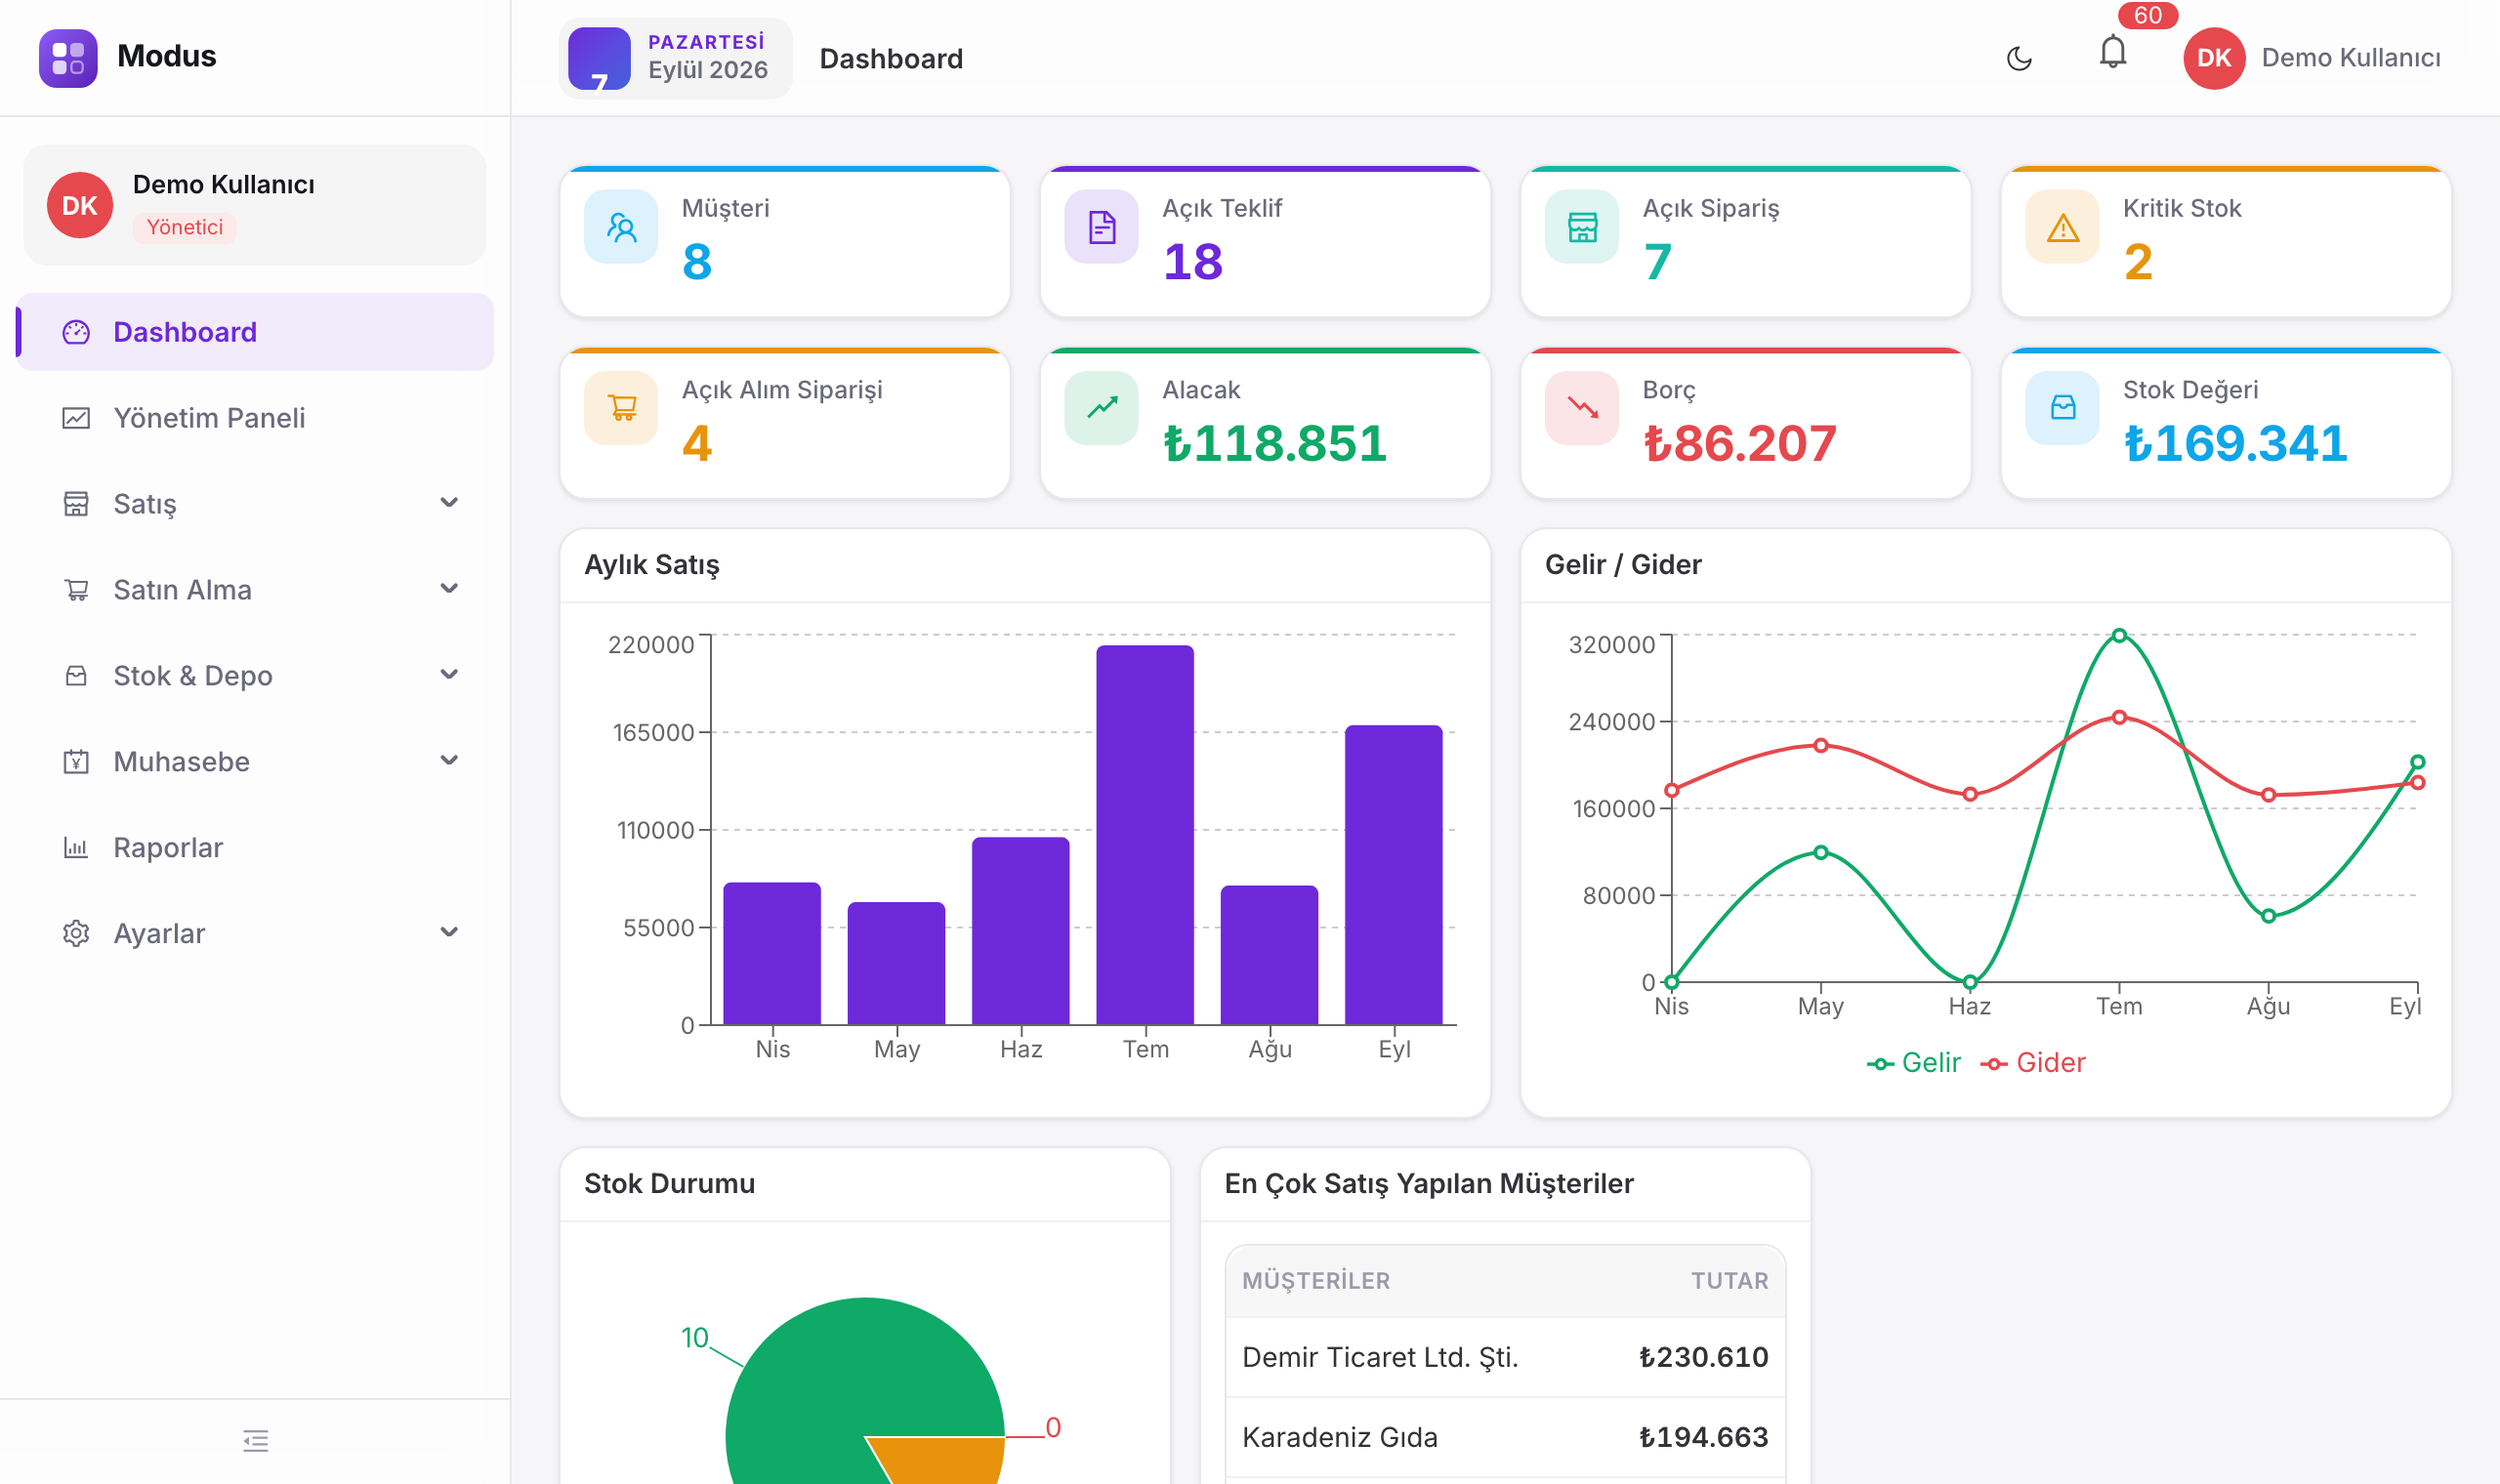Click the Karadeniz Gıda customer row

(1505, 1437)
